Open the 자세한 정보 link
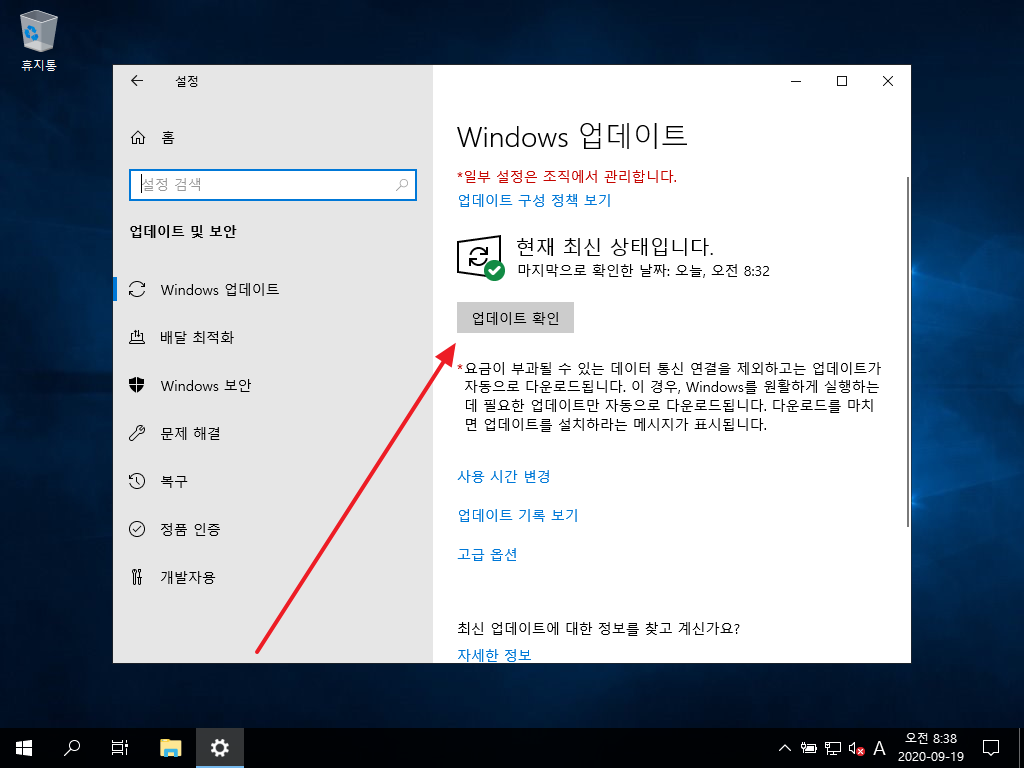The height and width of the screenshot is (768, 1024). tap(494, 654)
